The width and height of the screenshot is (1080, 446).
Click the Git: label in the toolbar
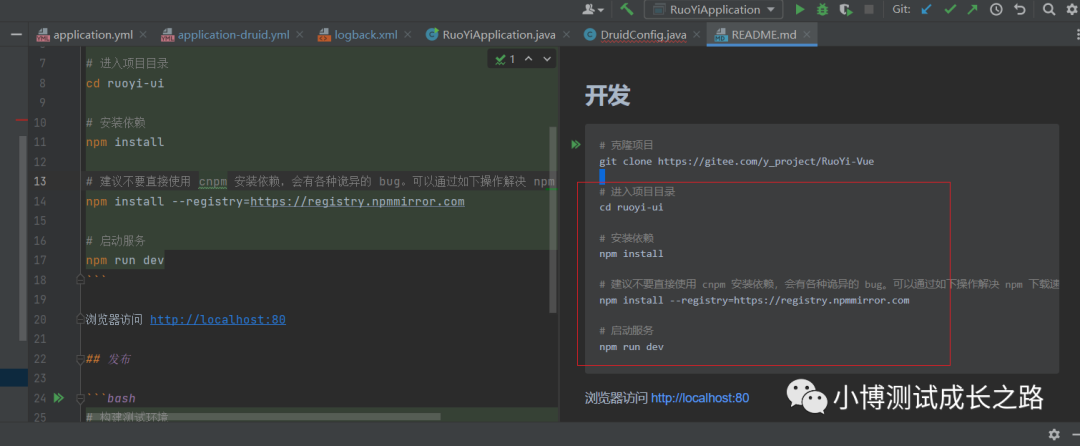pyautogui.click(x=902, y=9)
